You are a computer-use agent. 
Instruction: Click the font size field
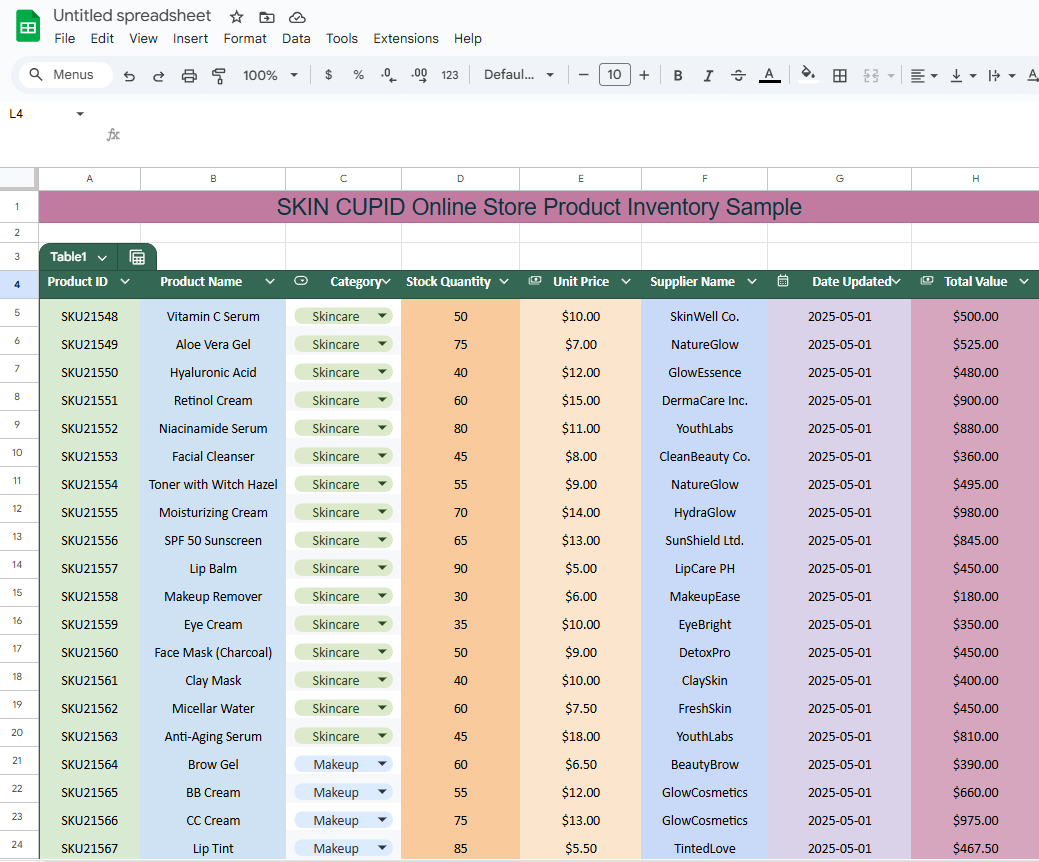point(614,74)
